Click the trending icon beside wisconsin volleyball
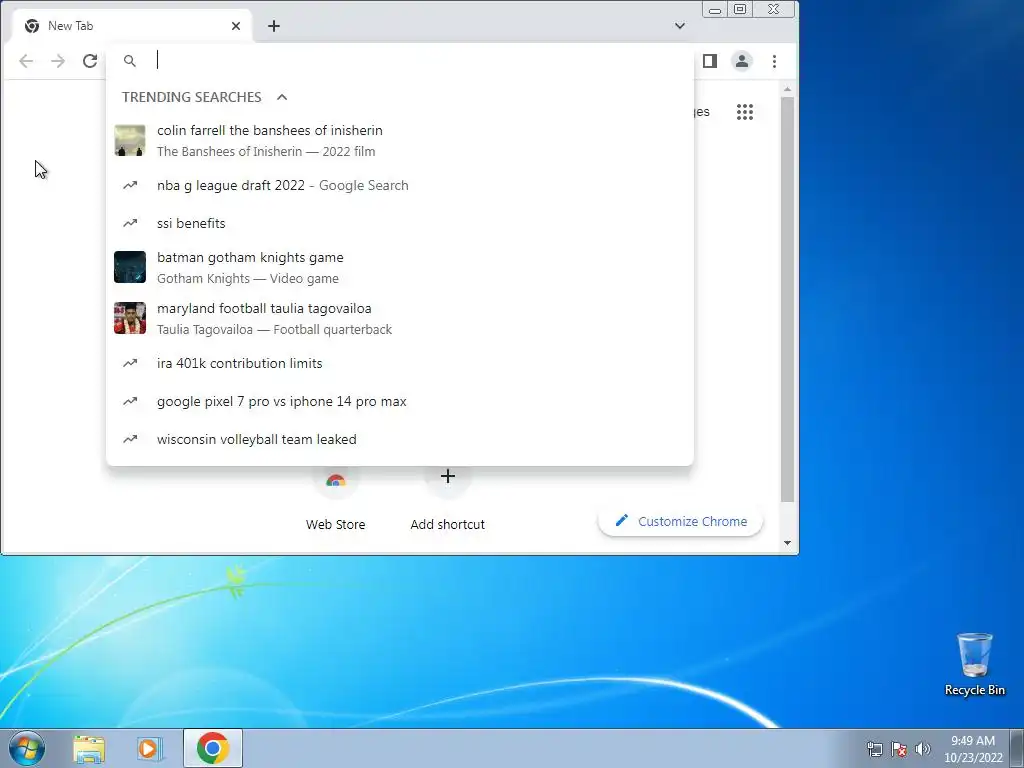The width and height of the screenshot is (1024, 768). 130,439
